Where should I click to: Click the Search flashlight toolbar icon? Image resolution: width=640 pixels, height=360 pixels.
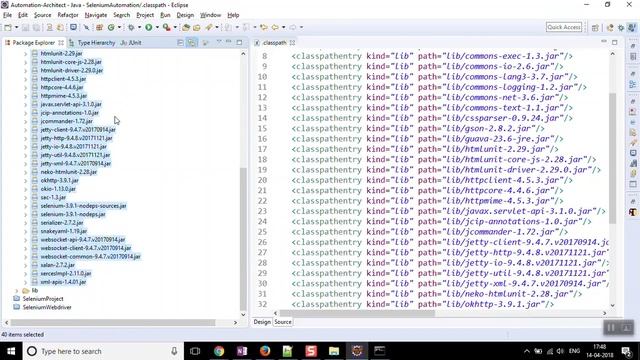(209, 27)
